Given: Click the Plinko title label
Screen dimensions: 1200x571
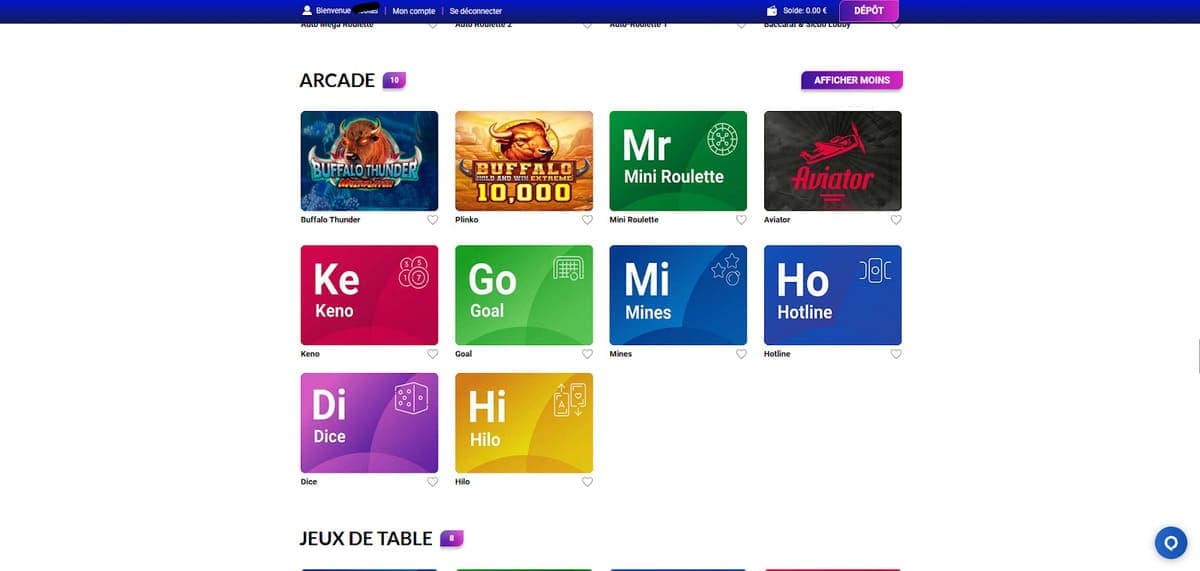Looking at the screenshot, I should [x=467, y=220].
